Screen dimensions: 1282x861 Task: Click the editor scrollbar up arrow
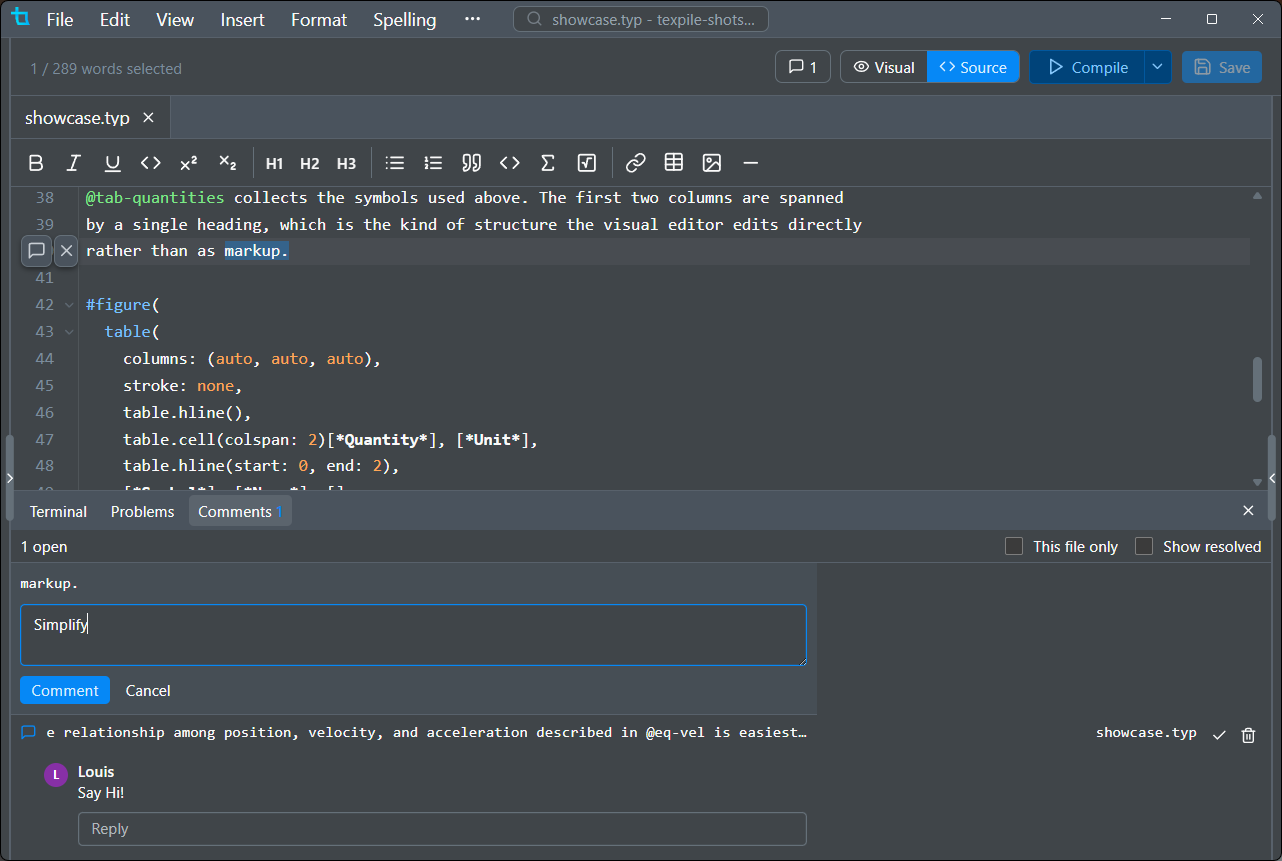point(1257,195)
